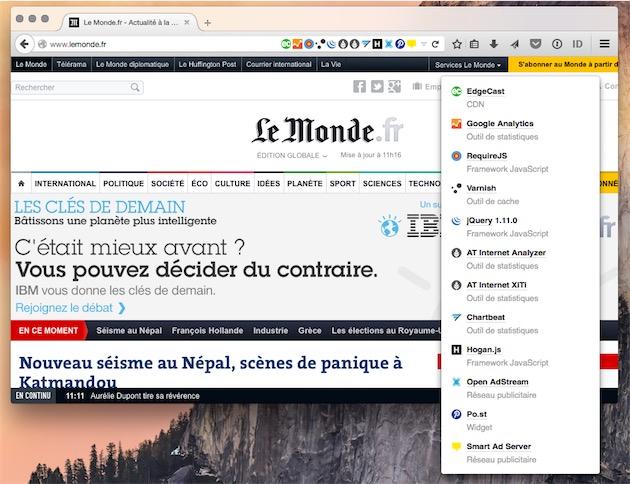Click the jQuery icon in the address bar

click(331, 44)
